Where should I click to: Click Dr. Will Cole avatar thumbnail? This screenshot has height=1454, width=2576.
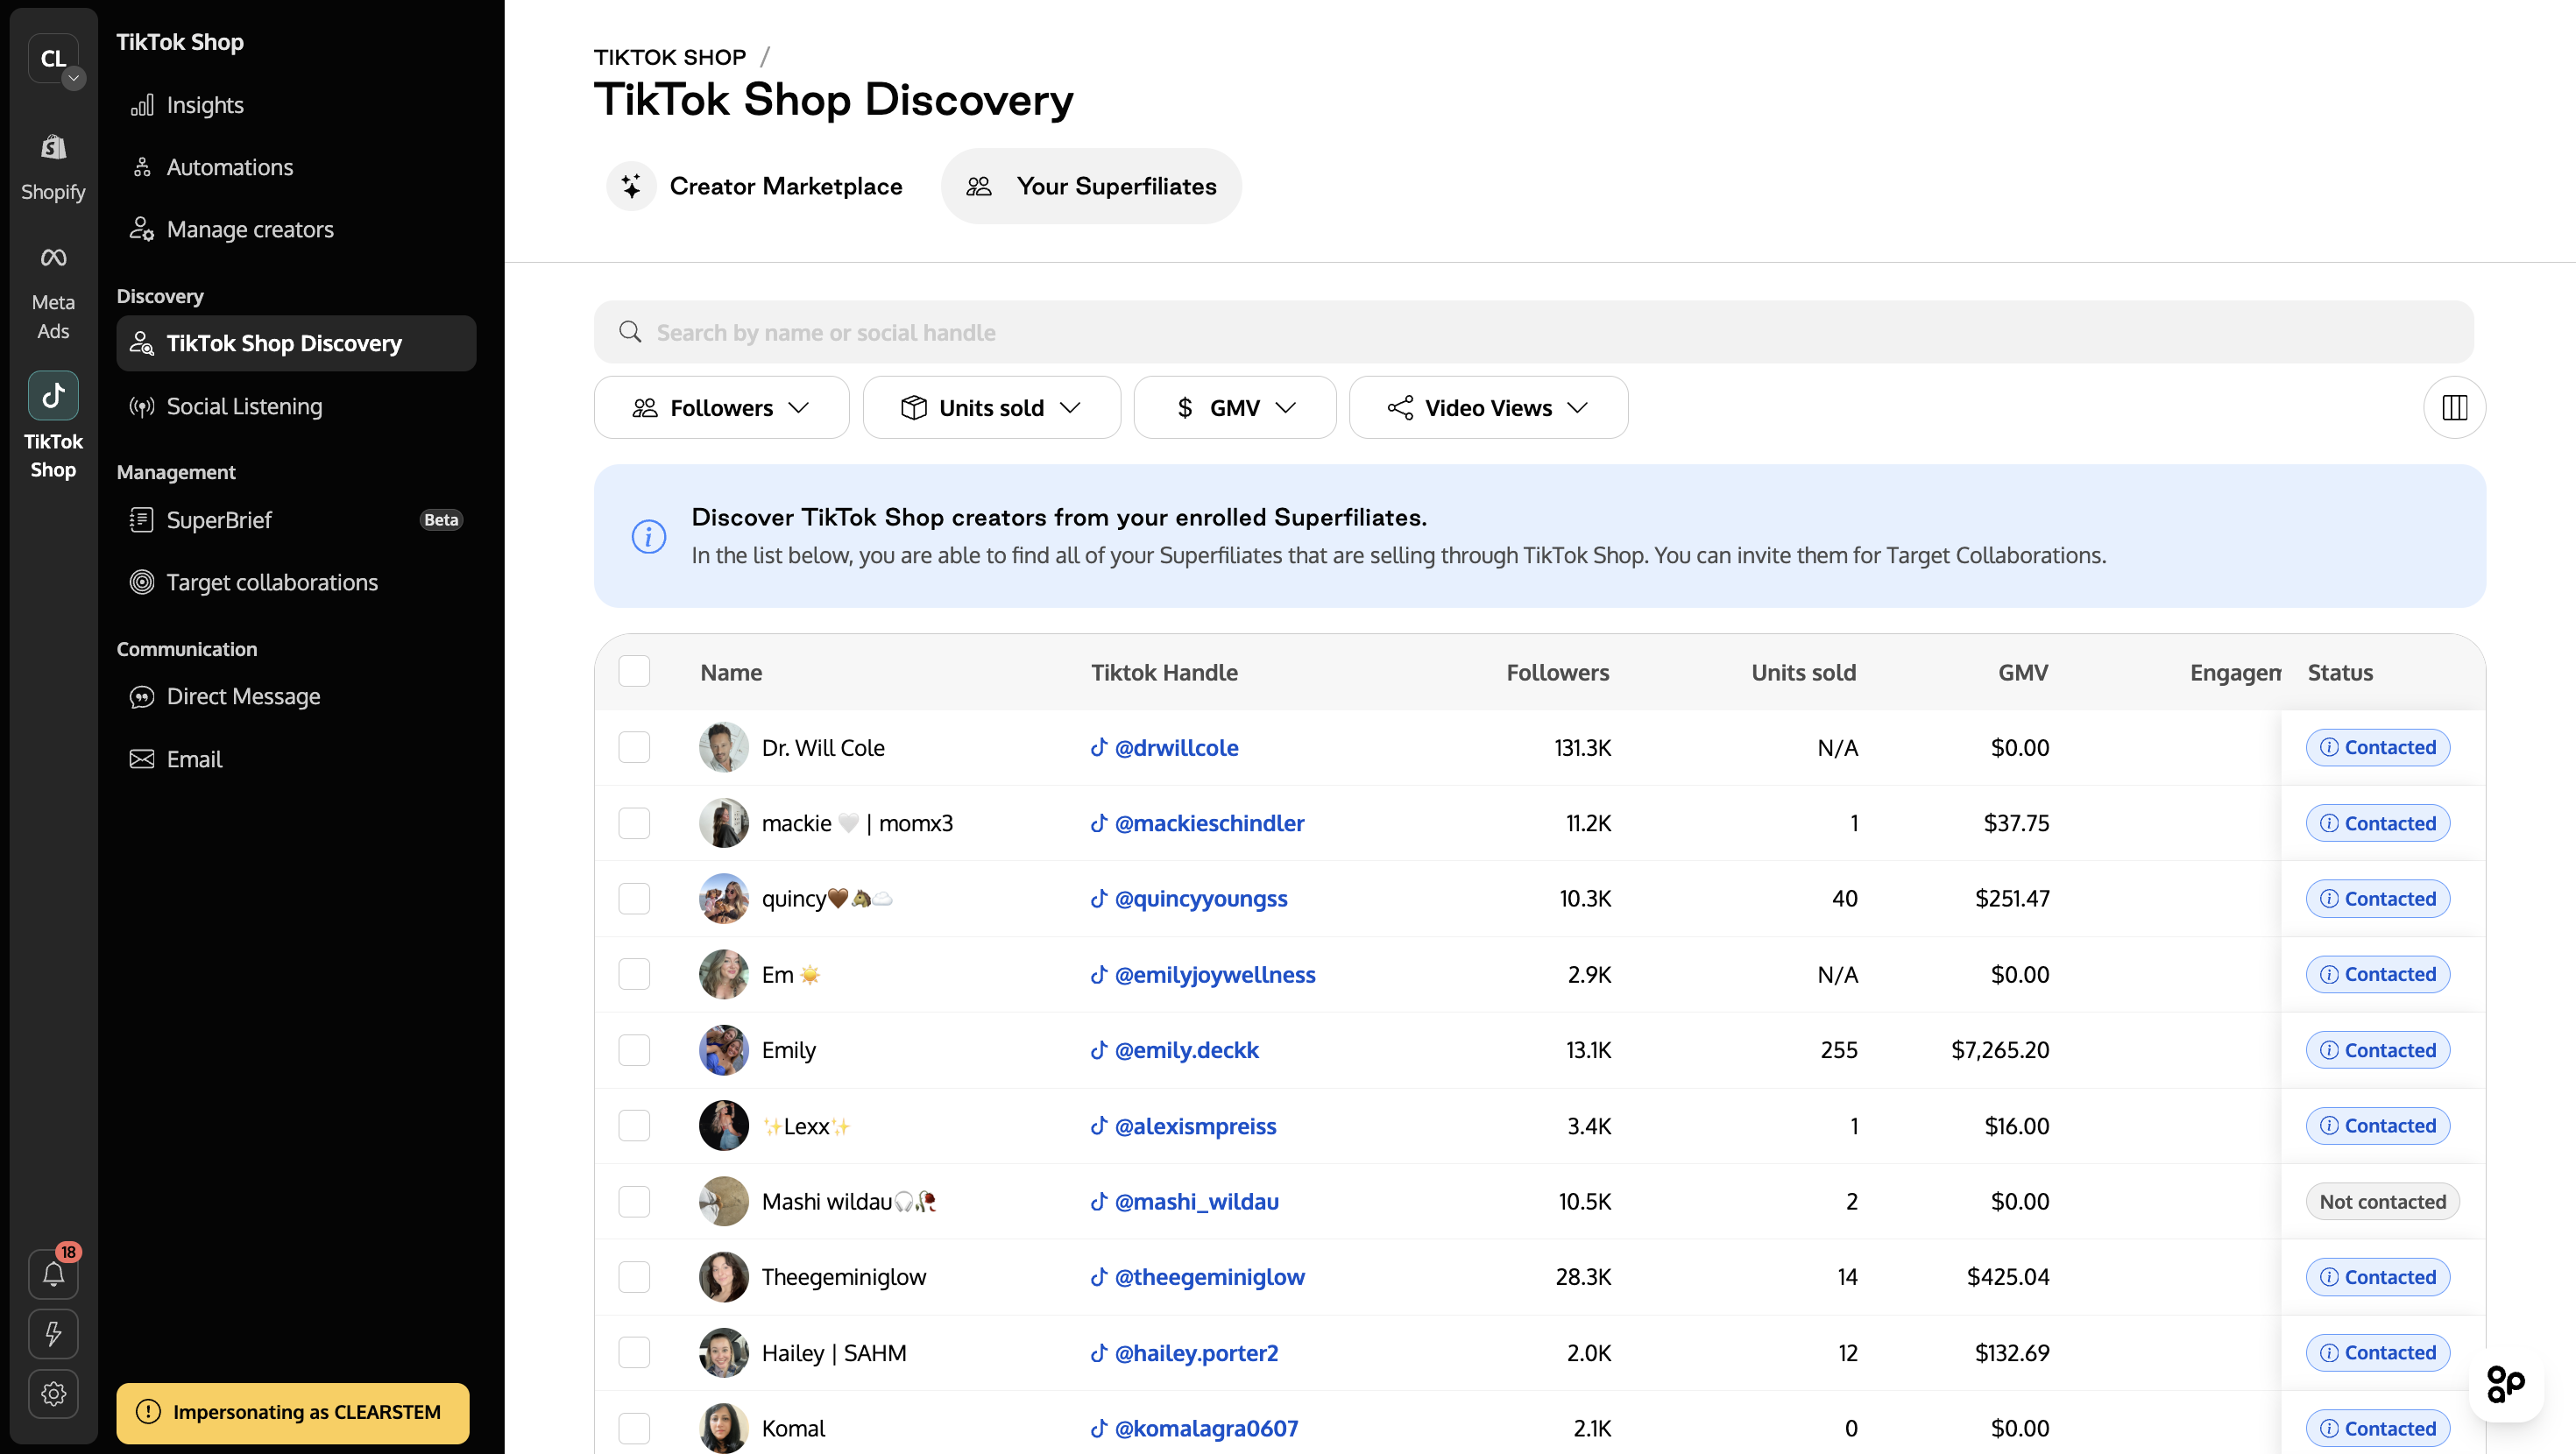(723, 747)
